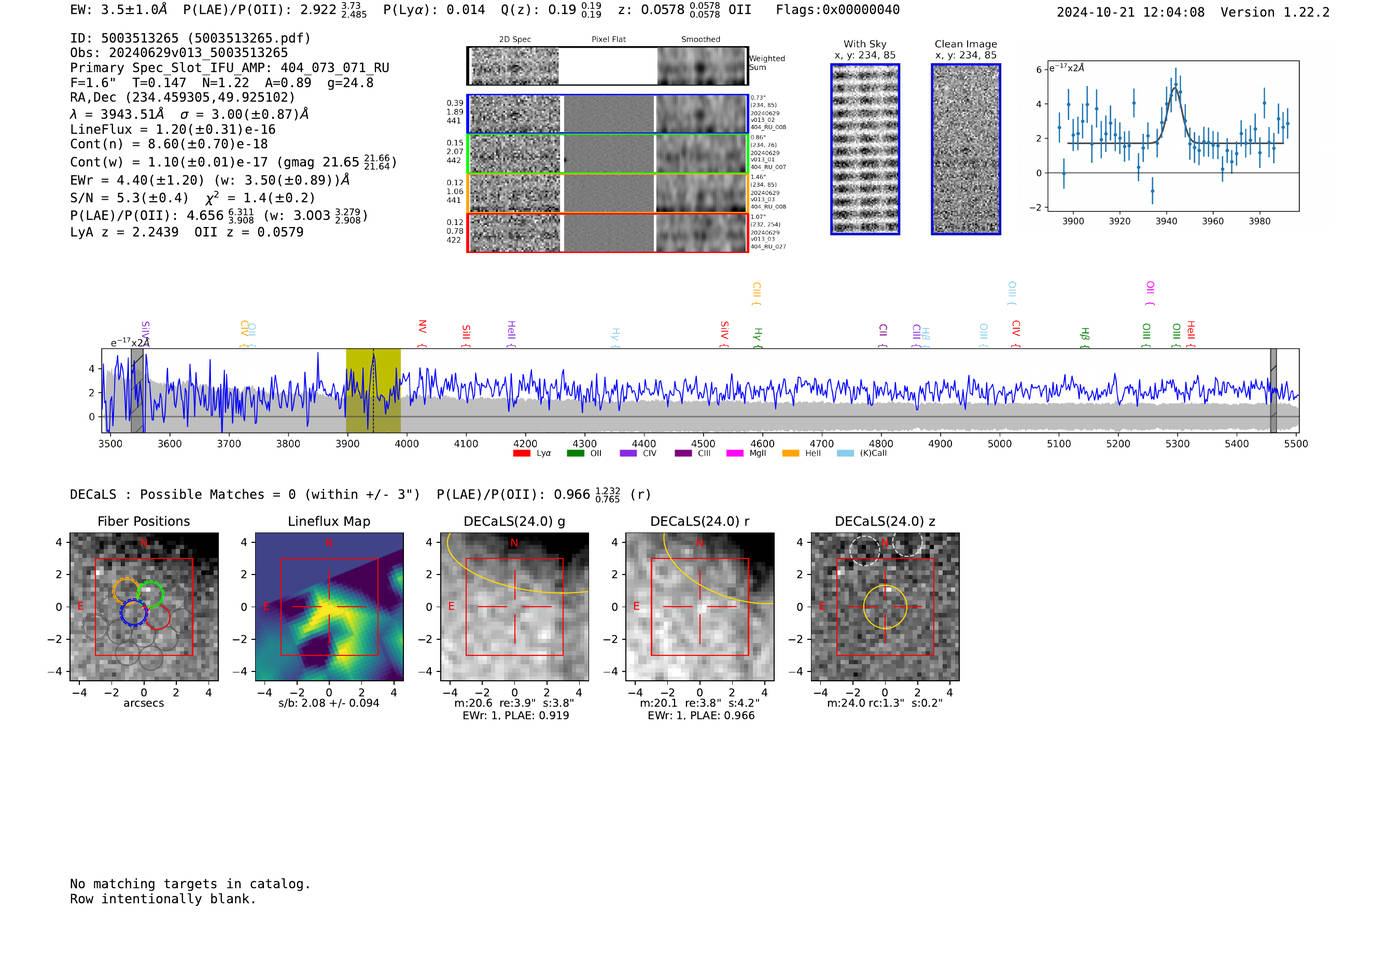Click the LineFlux = 1.20(±0.31)e-16 text
The width and height of the screenshot is (1400, 953).
[x=173, y=129]
